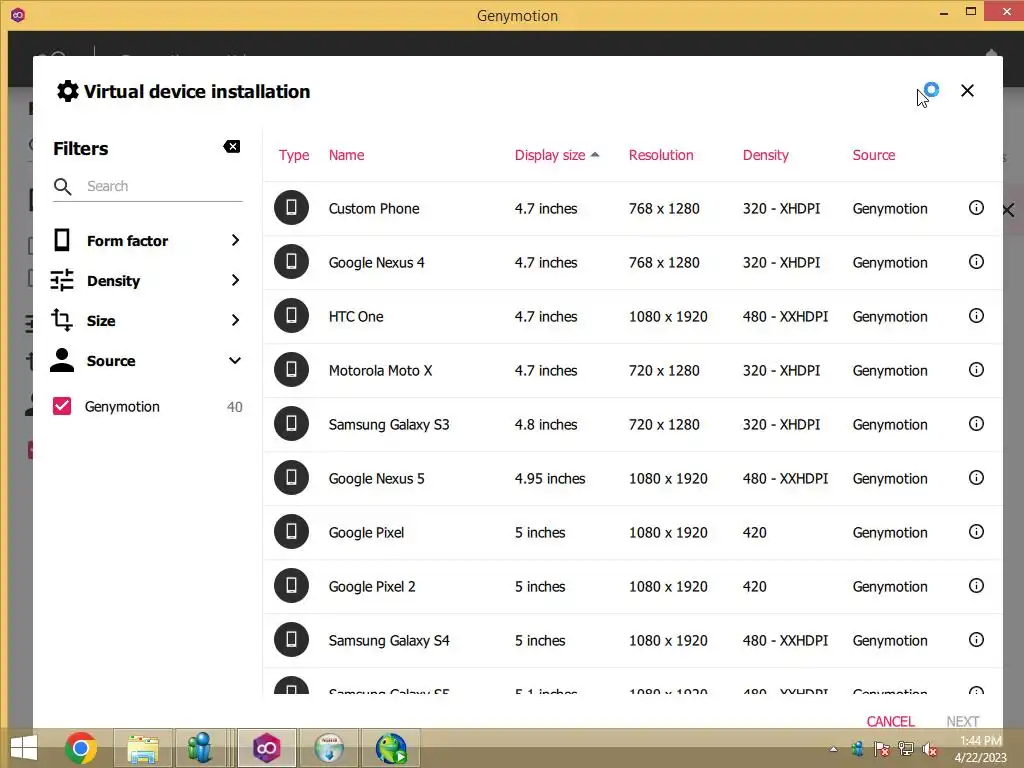Image resolution: width=1024 pixels, height=768 pixels.
Task: Click Samsung Galaxy S4 phone icon
Action: click(291, 640)
